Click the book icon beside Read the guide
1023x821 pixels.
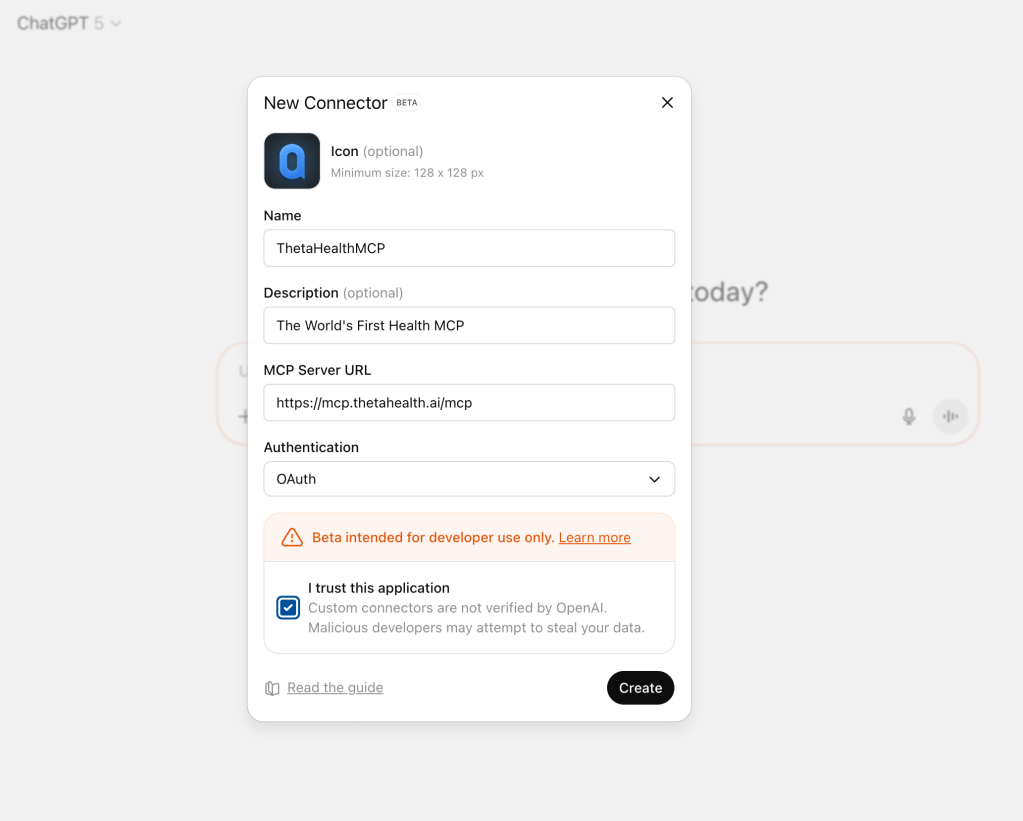[272, 689]
